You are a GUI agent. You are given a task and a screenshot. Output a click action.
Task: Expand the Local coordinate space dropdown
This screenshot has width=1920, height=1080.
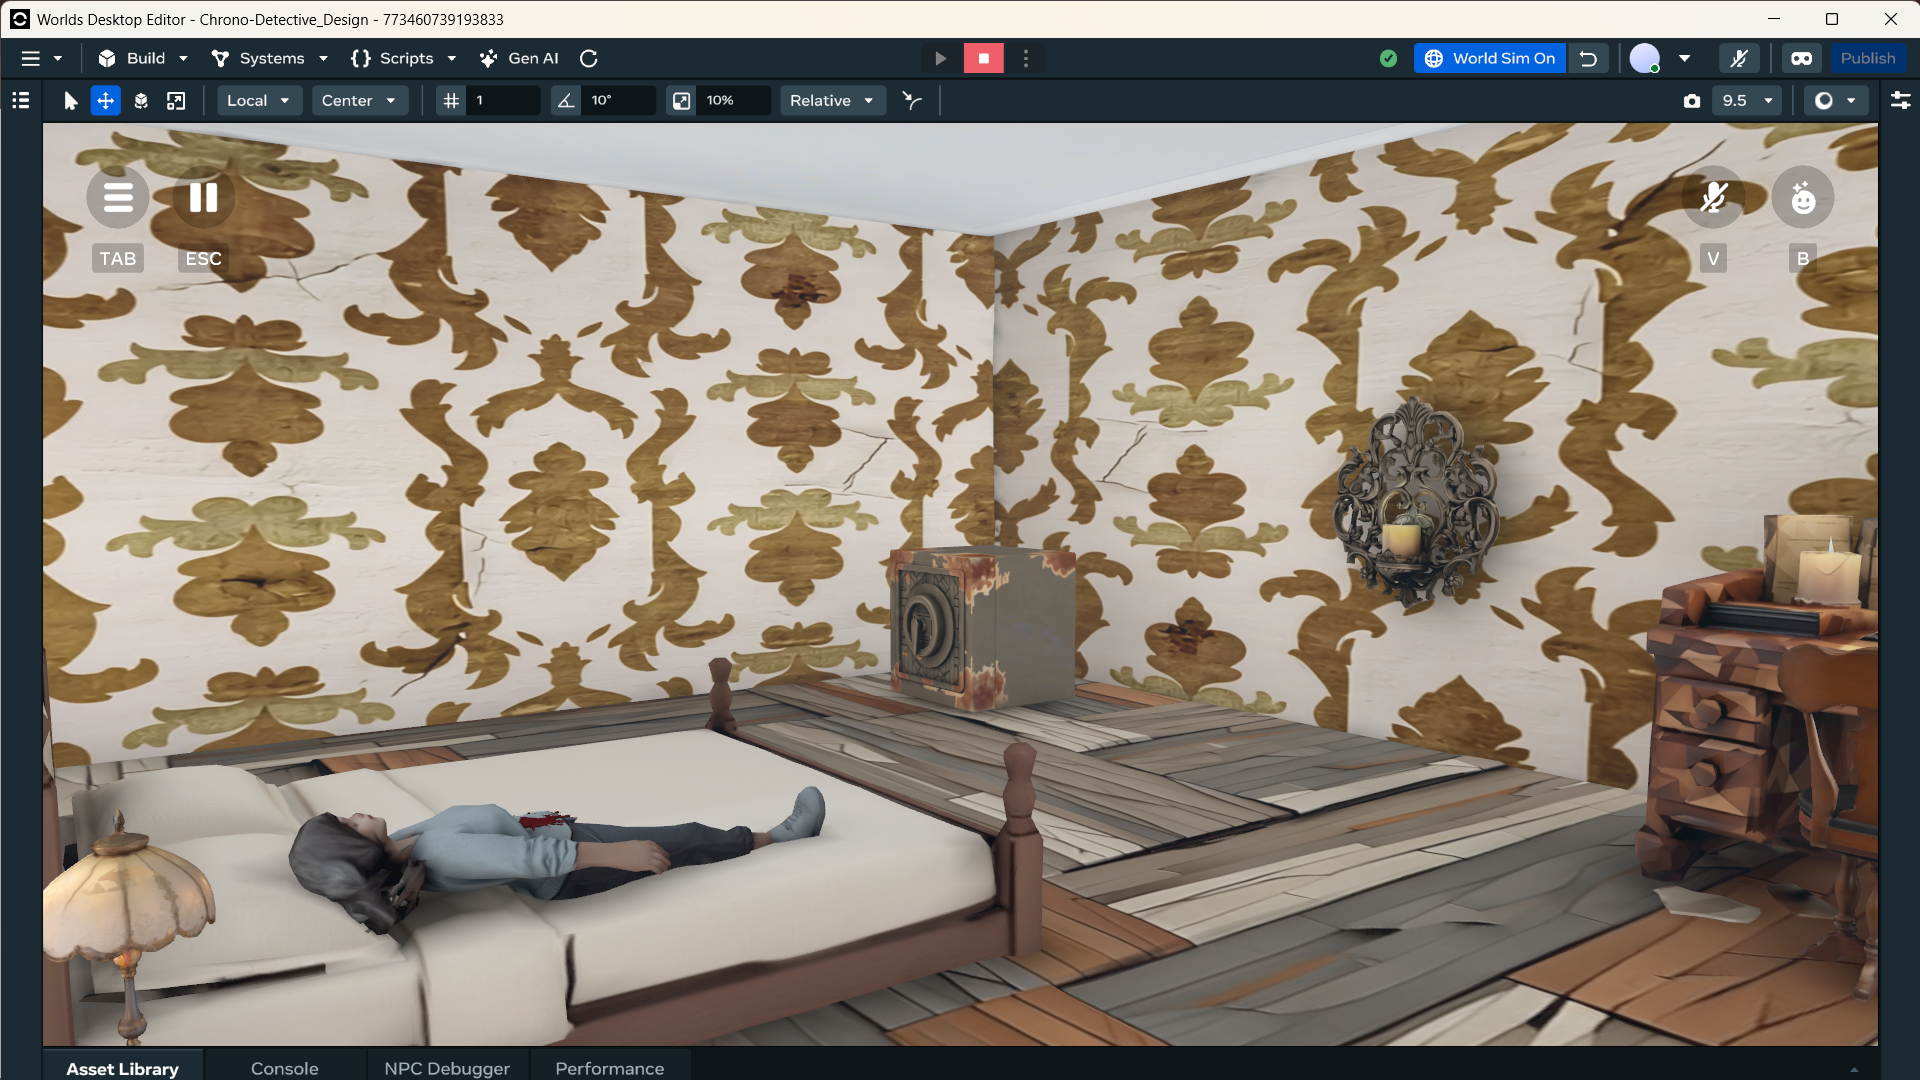coord(258,101)
